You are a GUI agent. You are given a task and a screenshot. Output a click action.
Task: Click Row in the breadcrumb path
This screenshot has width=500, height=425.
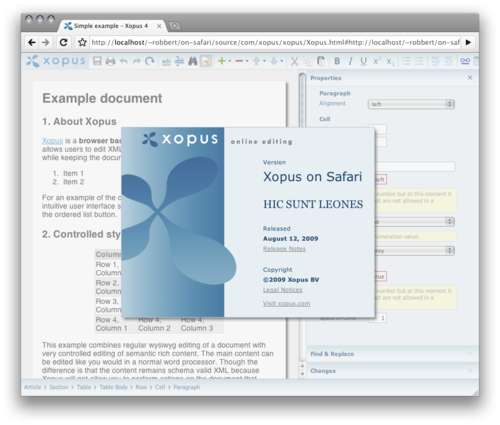pos(141,387)
